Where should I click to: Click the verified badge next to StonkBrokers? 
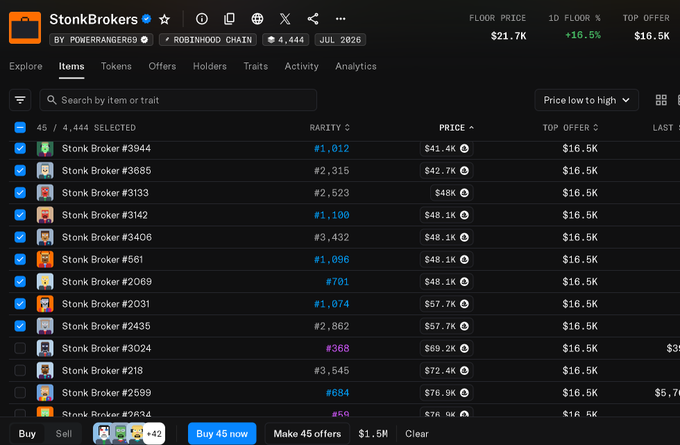tap(147, 19)
